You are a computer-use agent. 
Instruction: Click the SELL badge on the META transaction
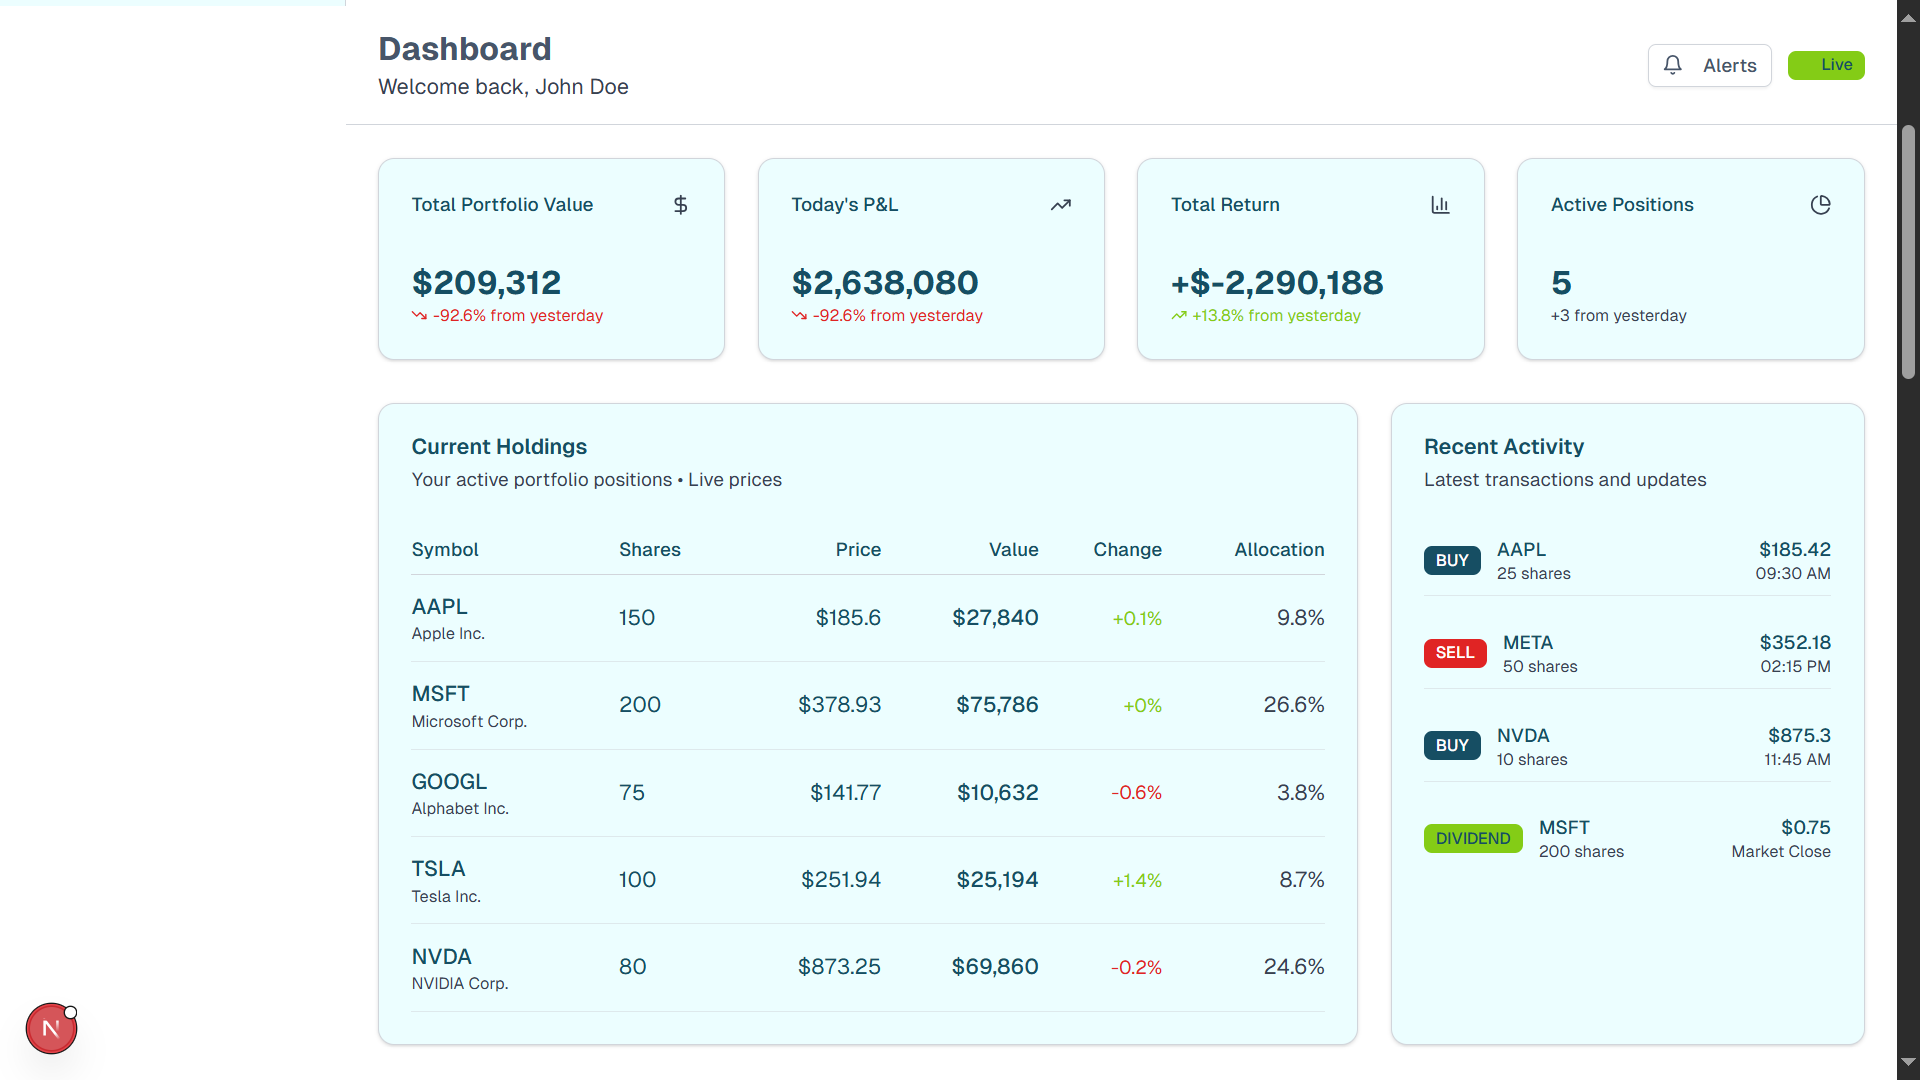point(1455,653)
